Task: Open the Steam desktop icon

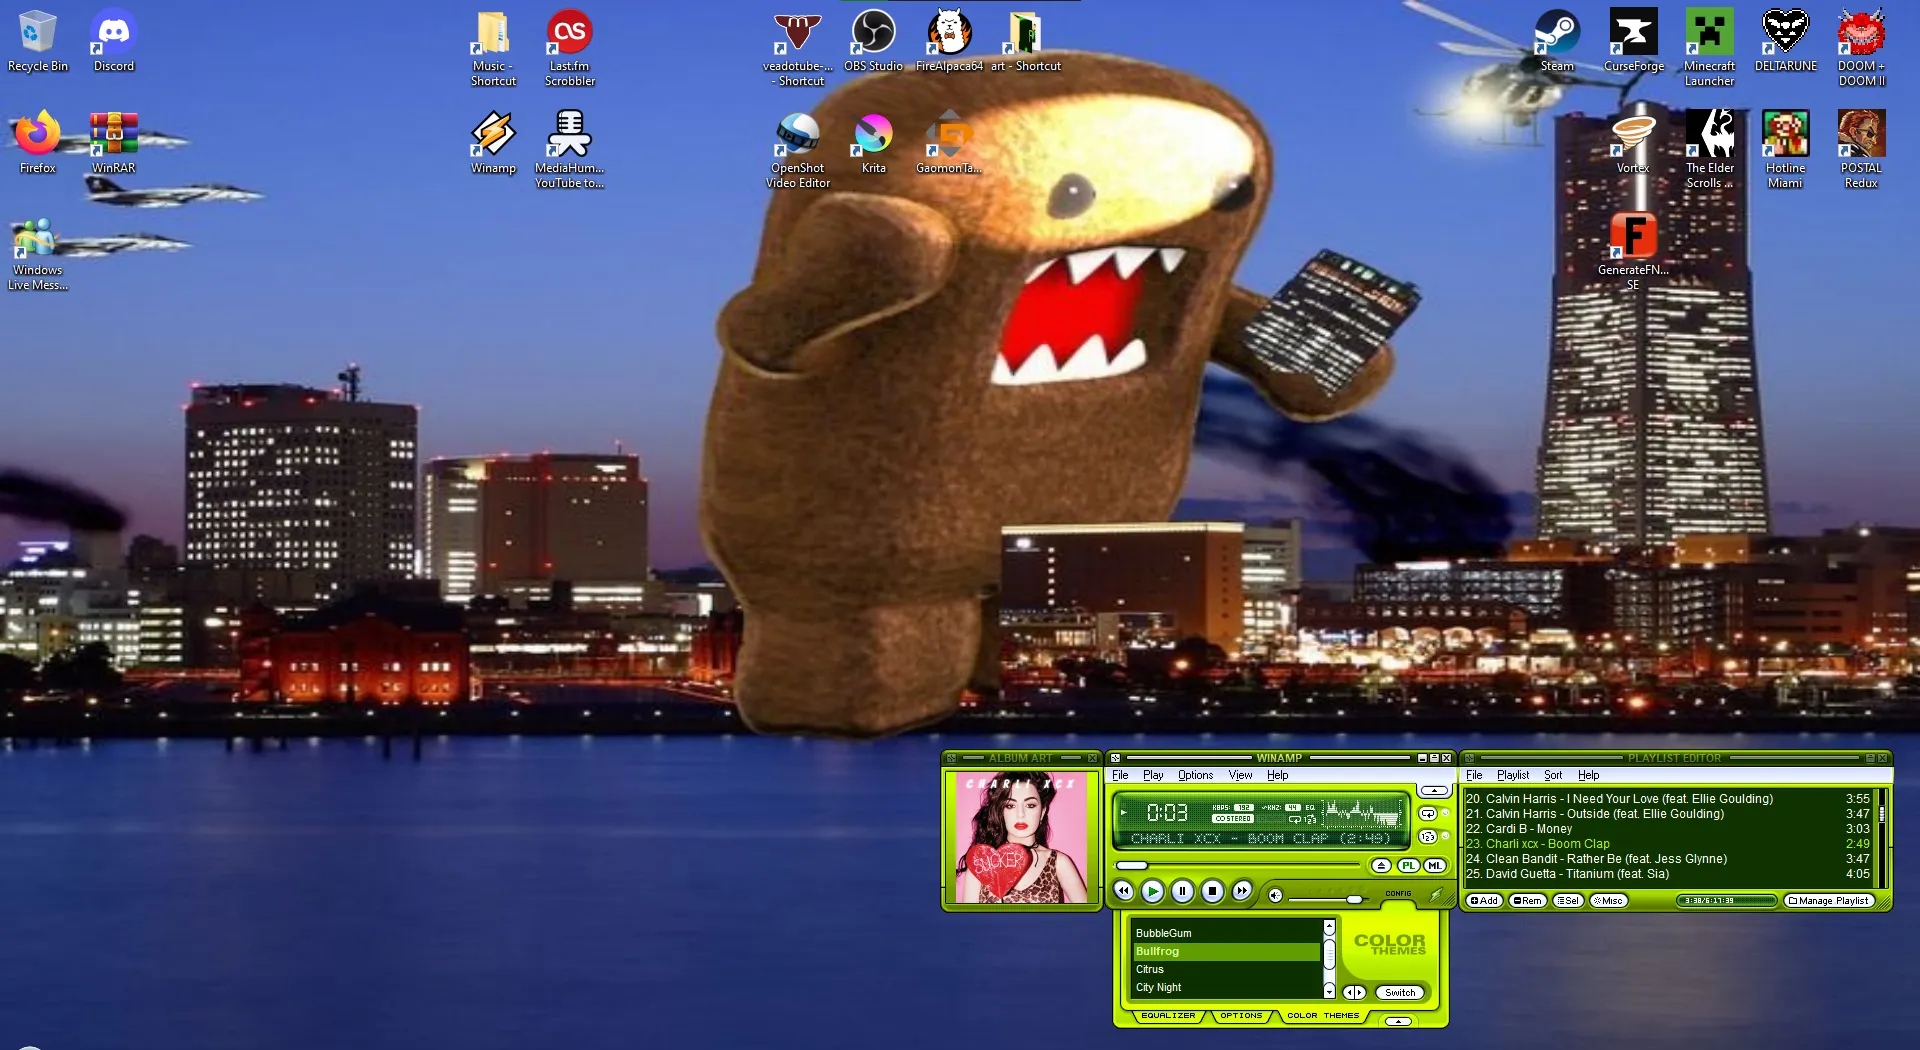Action: [x=1557, y=41]
